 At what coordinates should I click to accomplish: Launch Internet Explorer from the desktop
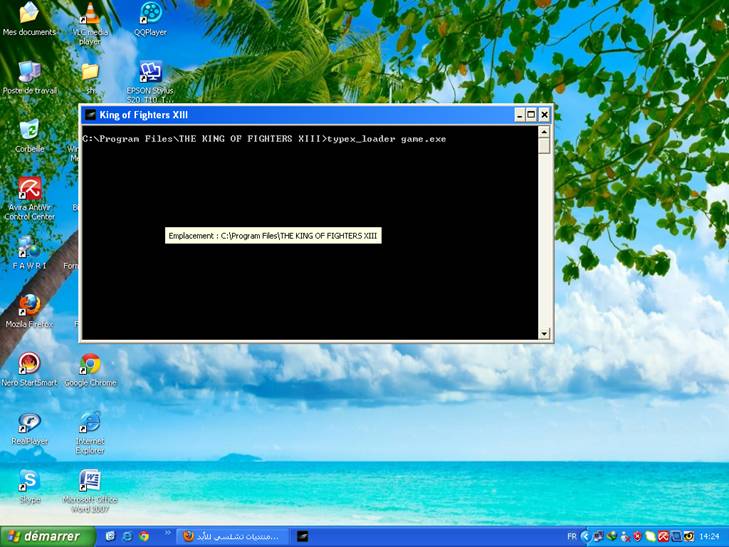(x=90, y=433)
